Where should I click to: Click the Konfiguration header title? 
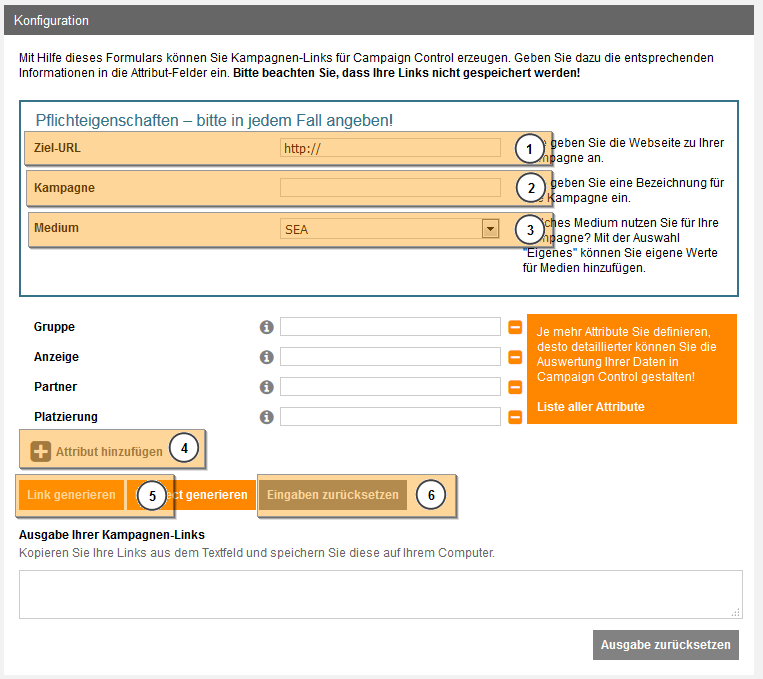(51, 20)
